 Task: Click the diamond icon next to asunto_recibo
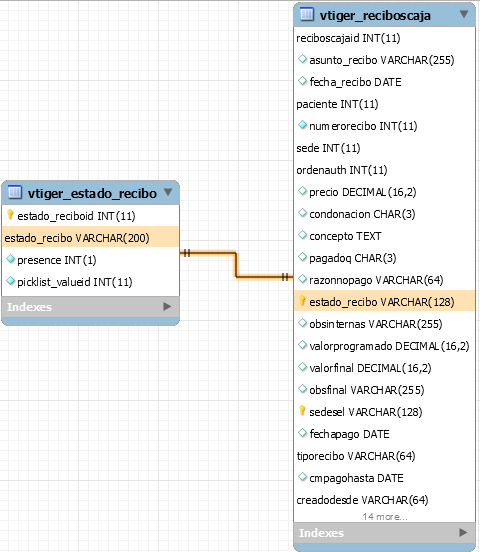click(x=302, y=59)
